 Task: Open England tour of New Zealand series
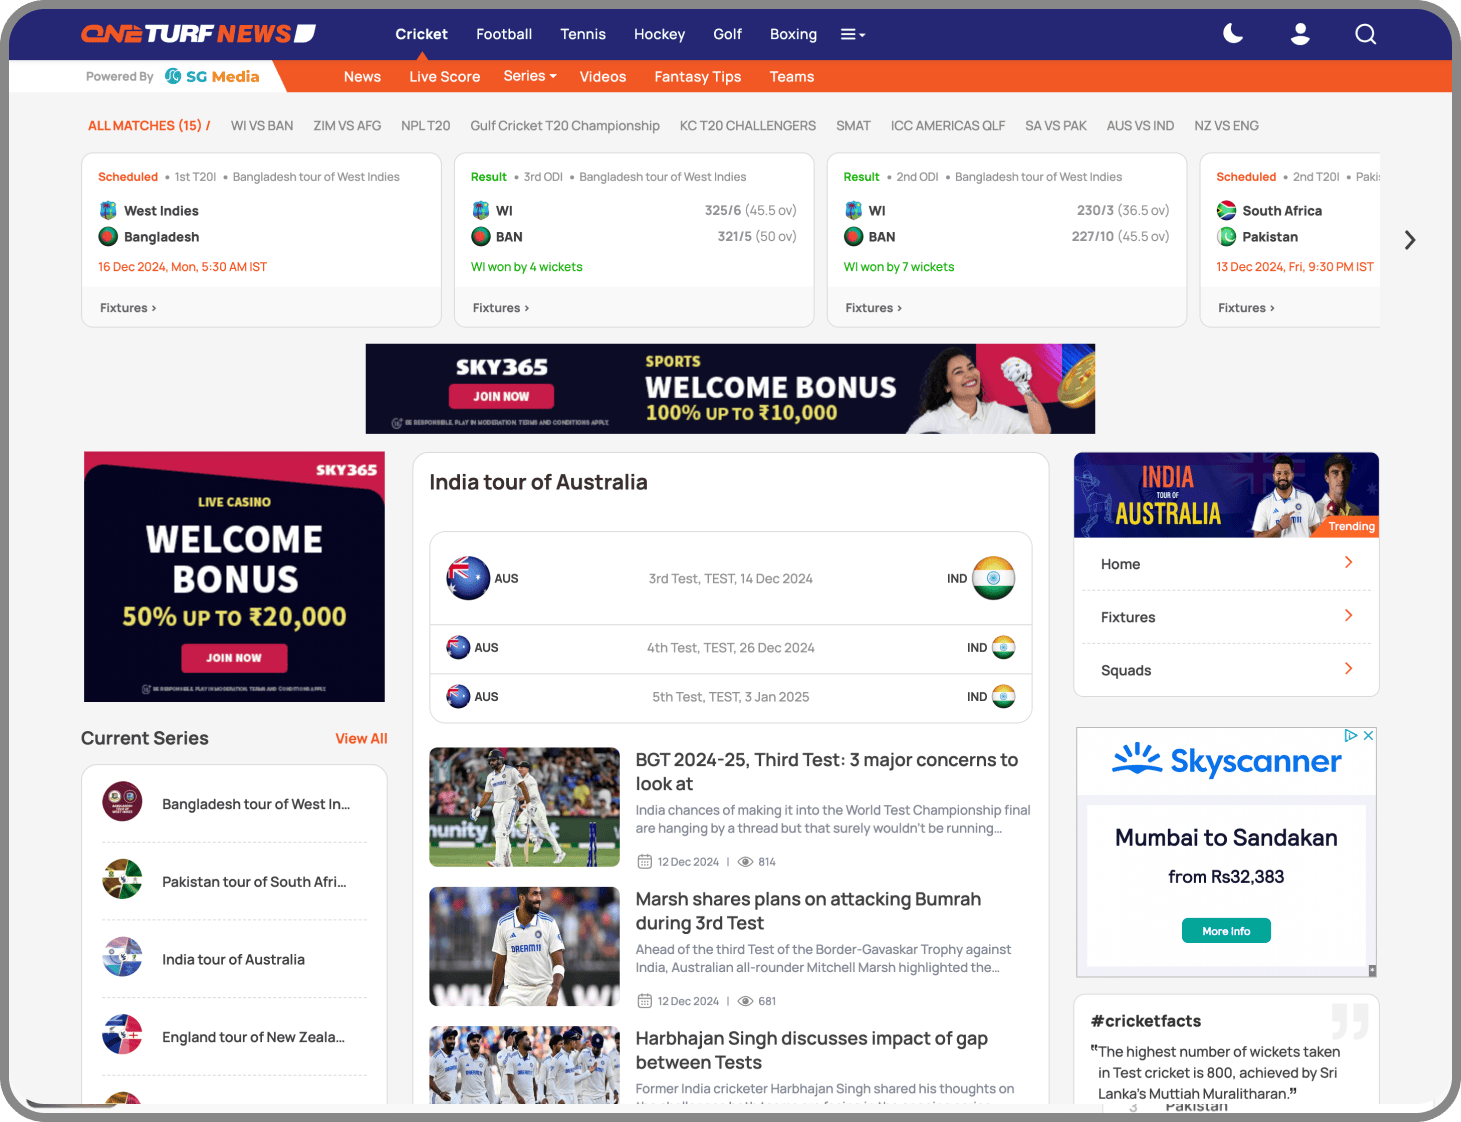point(234,1037)
